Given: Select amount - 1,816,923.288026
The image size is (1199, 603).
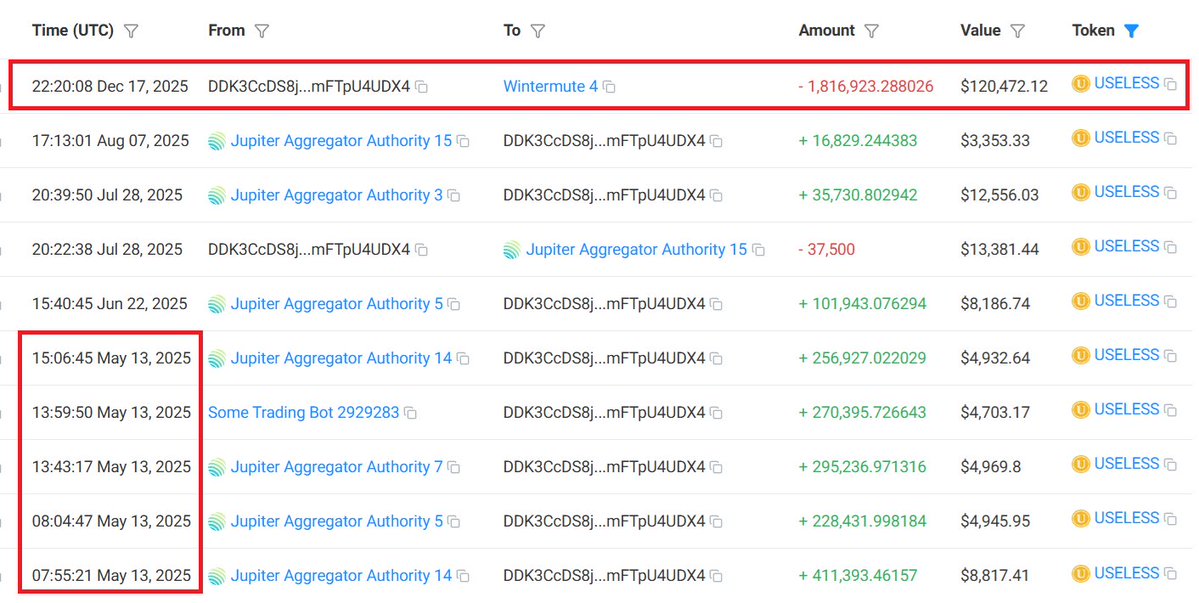Looking at the screenshot, I should (x=866, y=86).
